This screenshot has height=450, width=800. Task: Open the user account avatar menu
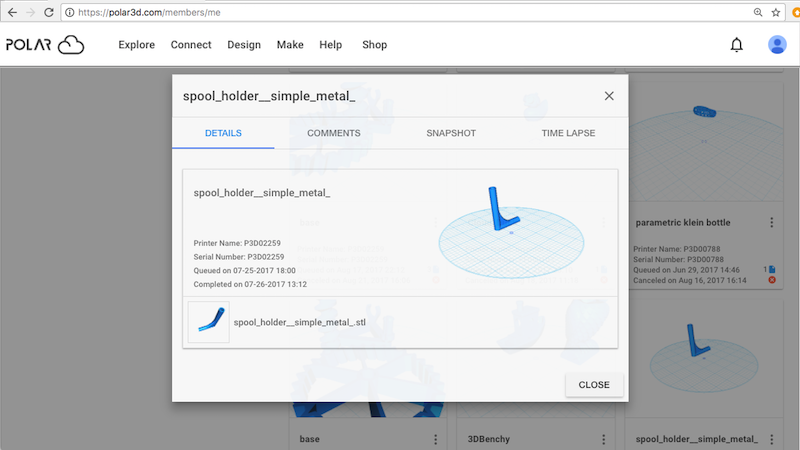pyautogui.click(x=777, y=45)
